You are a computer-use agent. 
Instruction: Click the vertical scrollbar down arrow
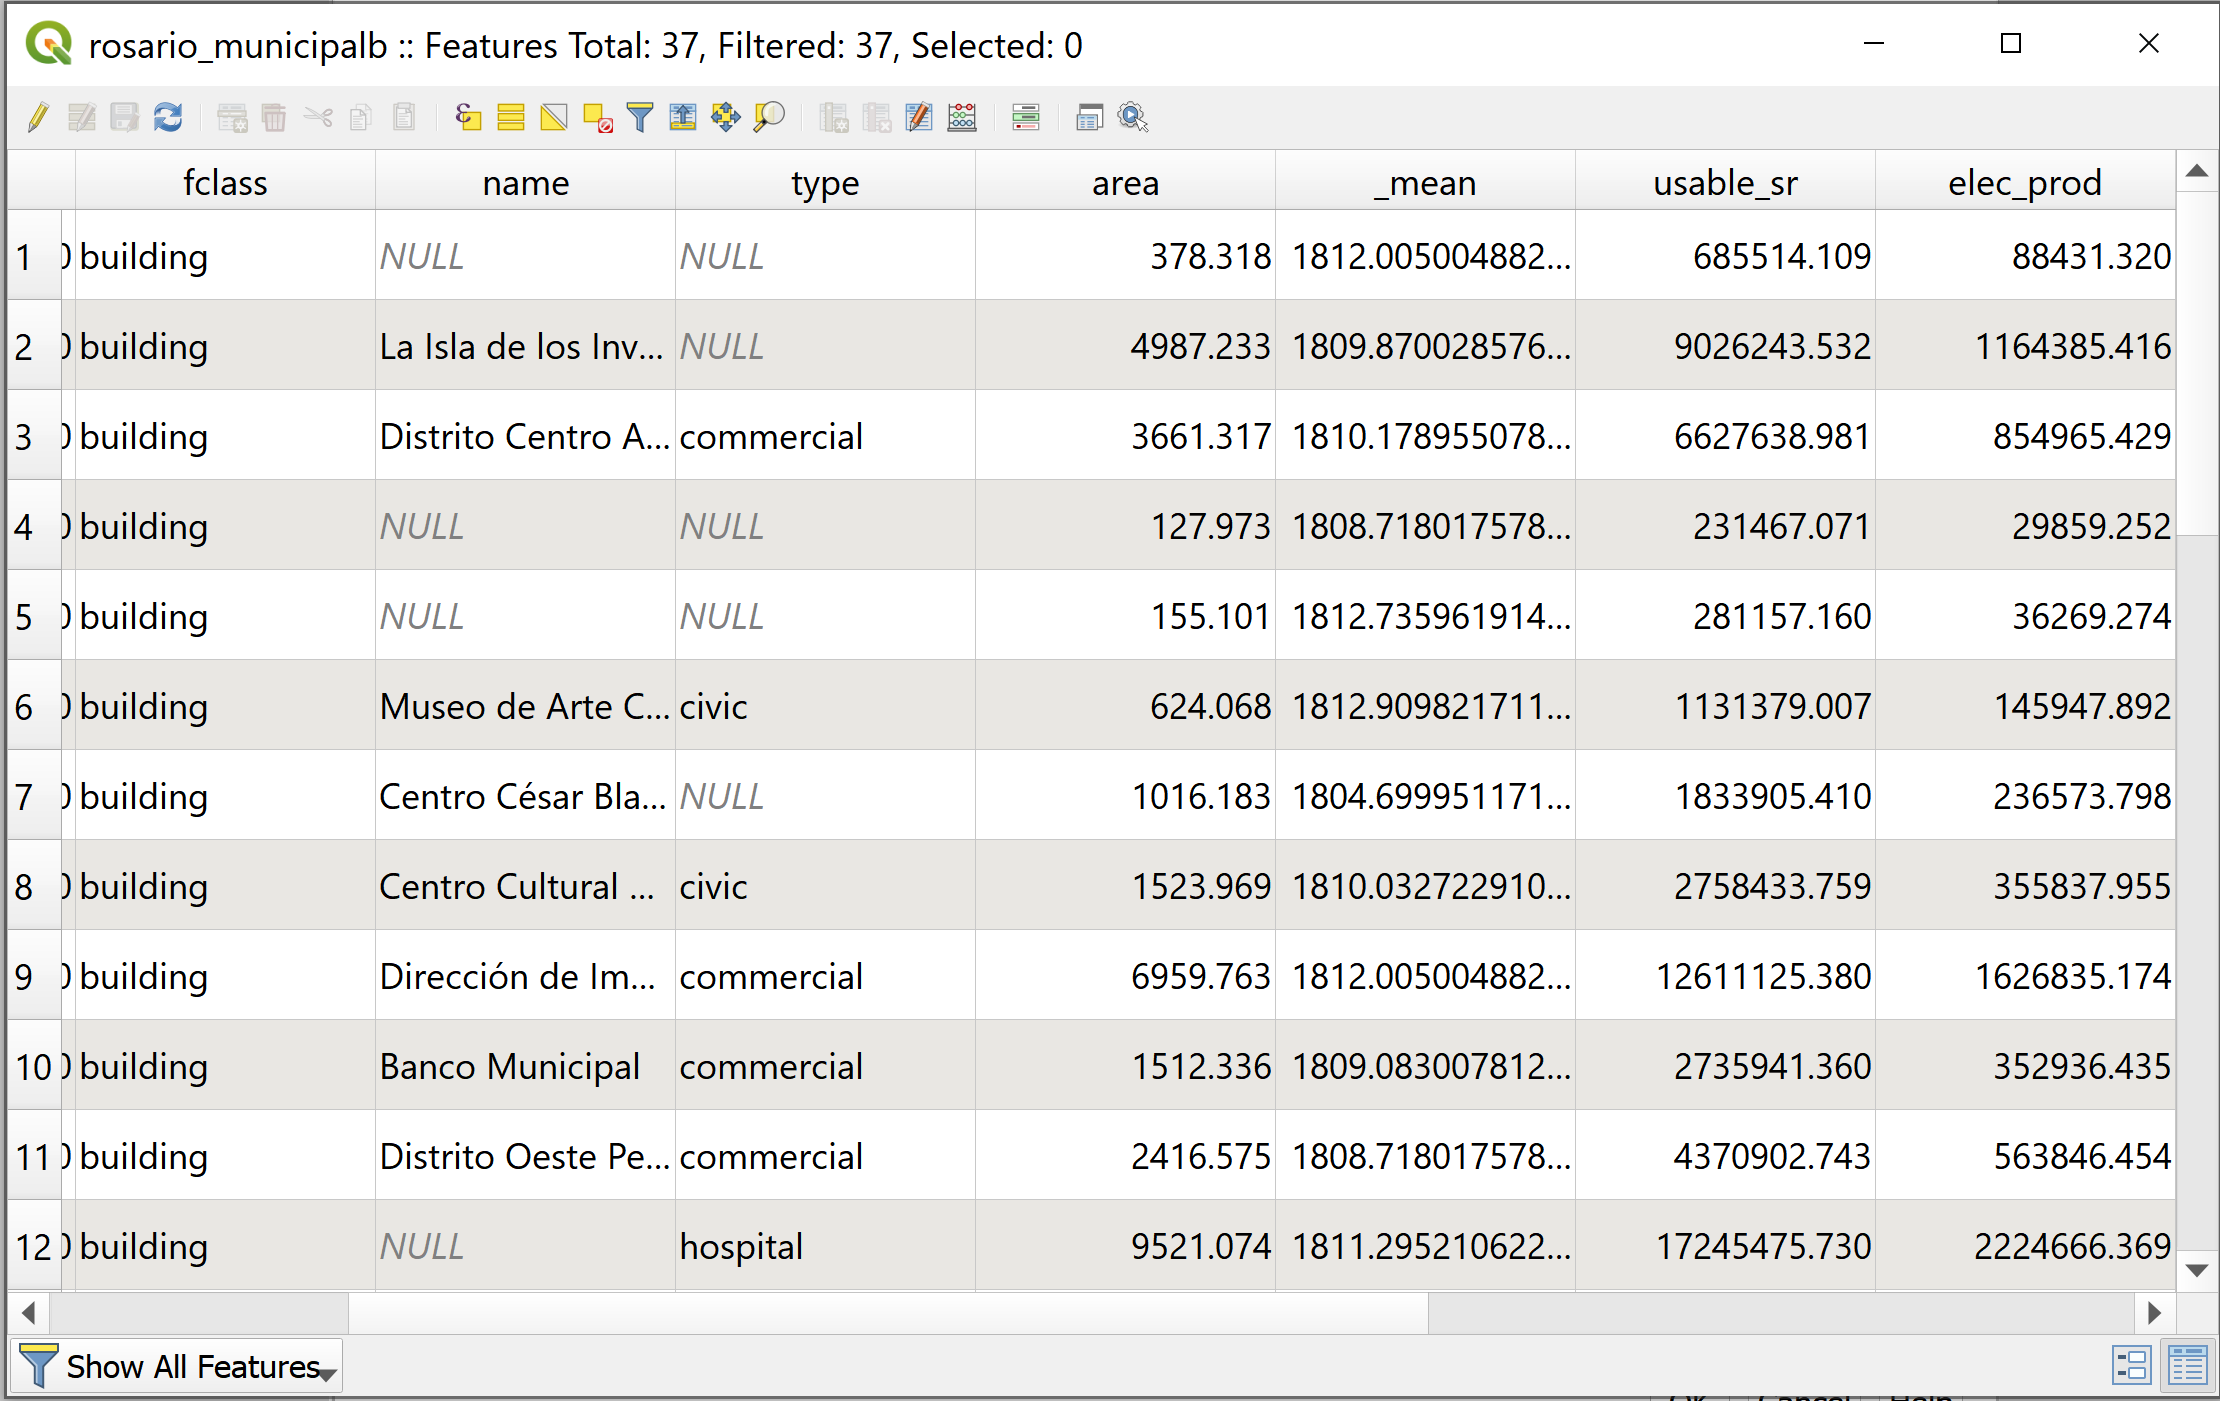coord(2197,1271)
